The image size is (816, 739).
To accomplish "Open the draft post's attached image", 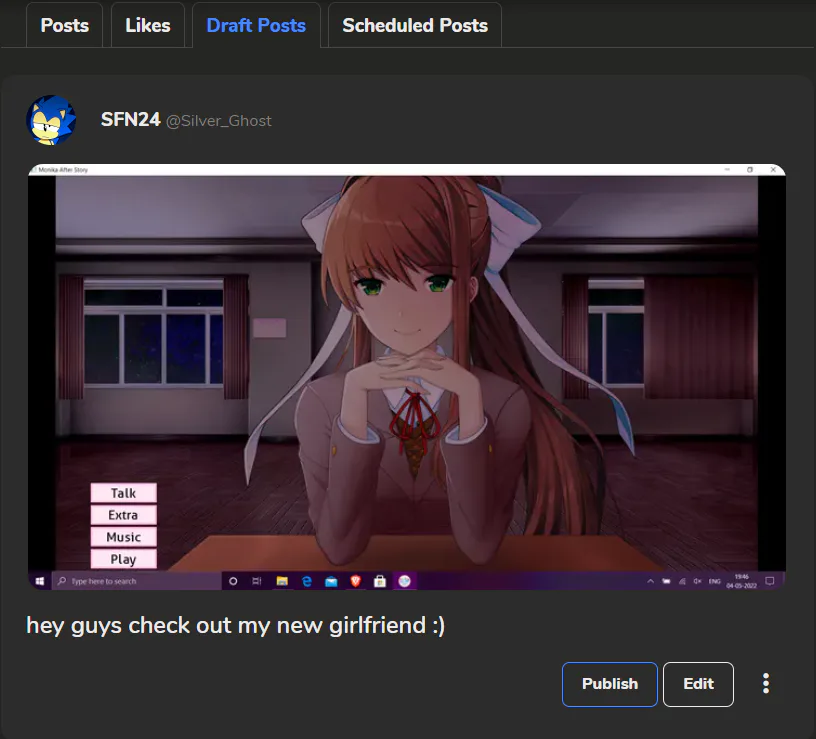I will pos(407,377).
